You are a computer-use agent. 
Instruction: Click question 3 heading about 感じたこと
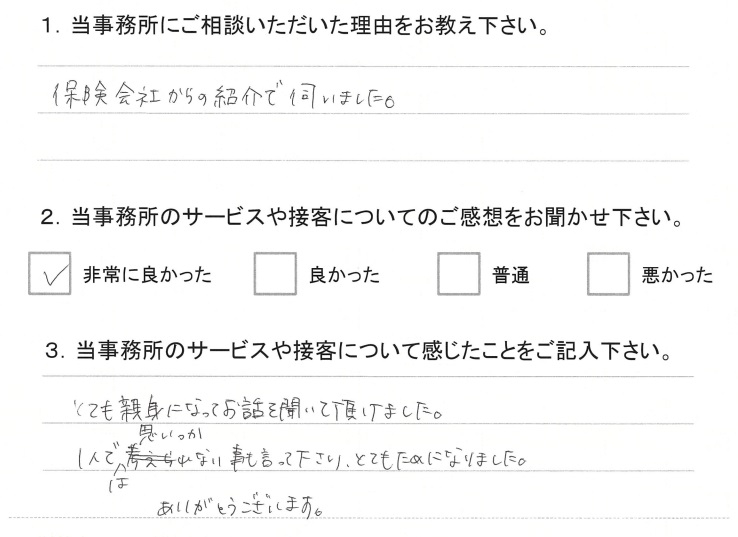click(358, 351)
